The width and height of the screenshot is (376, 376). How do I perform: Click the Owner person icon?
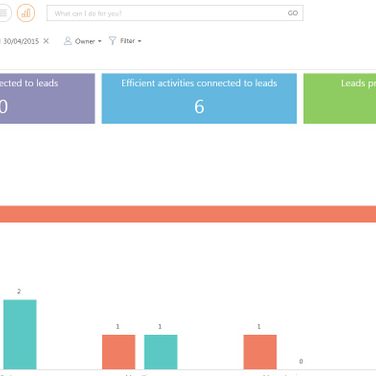[68, 41]
